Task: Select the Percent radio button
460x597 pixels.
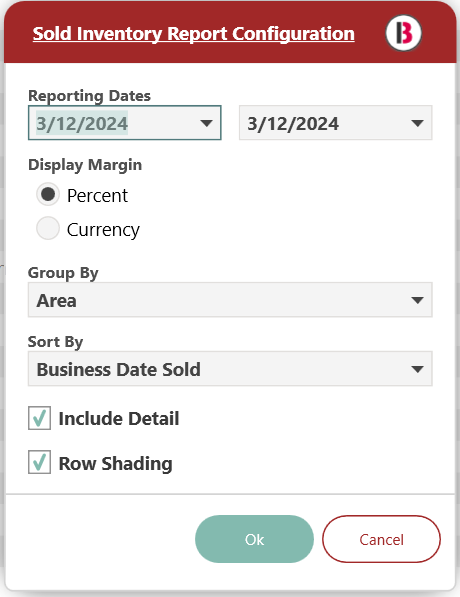Action: (48, 195)
